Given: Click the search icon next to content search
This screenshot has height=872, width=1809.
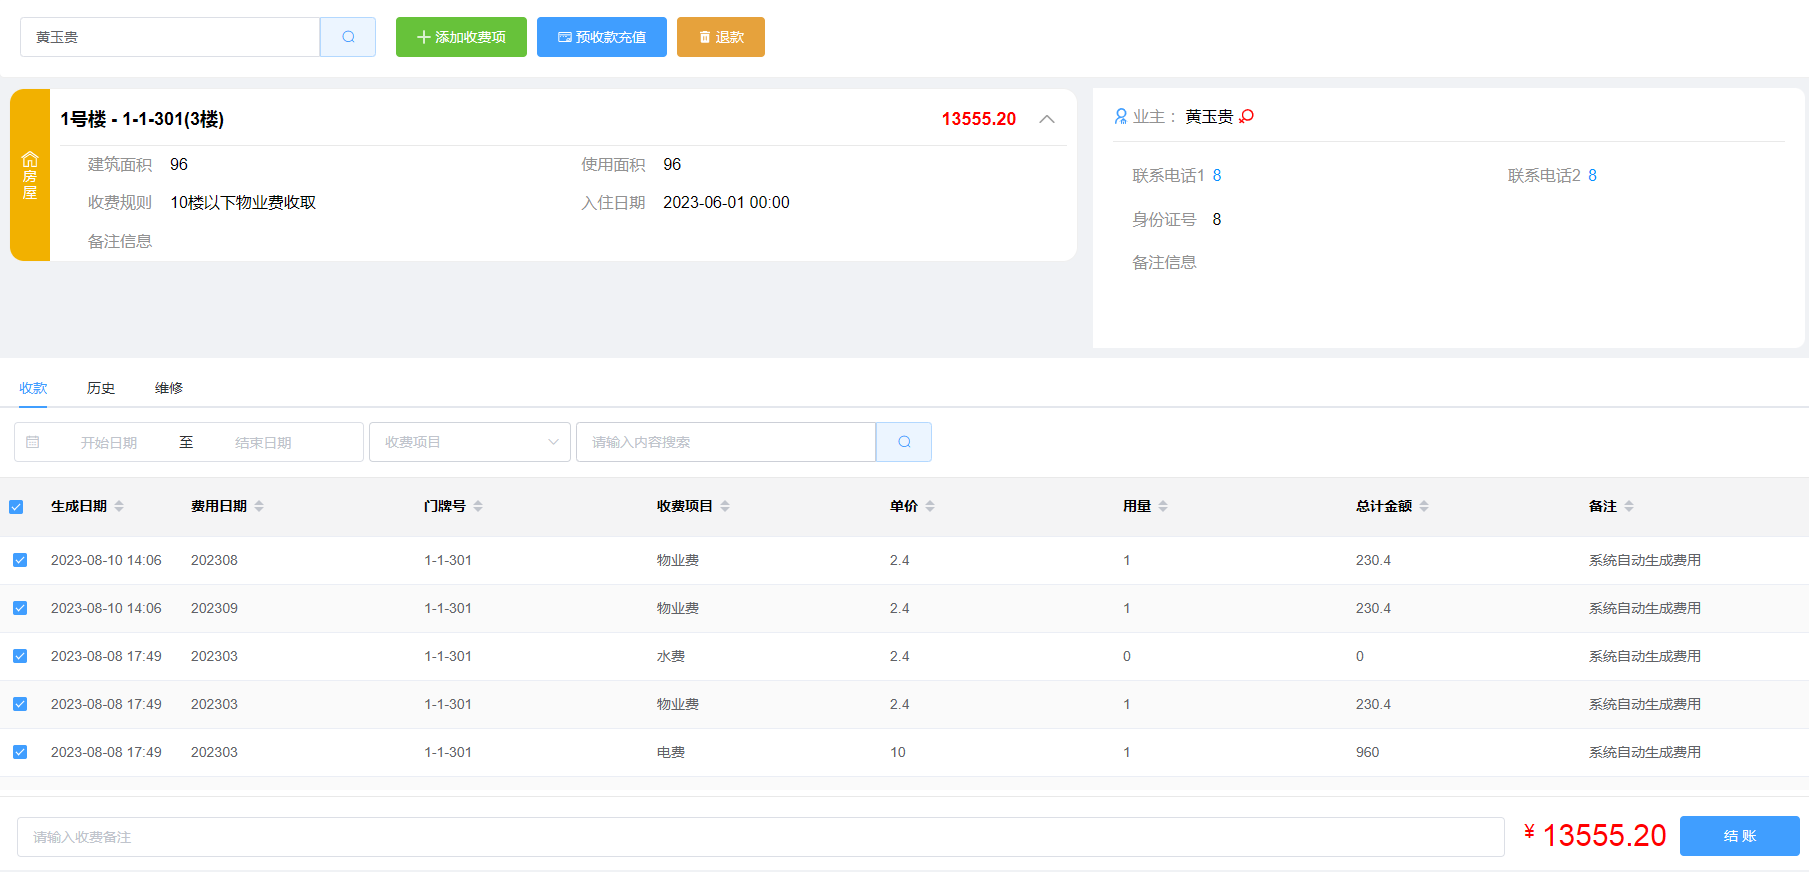Looking at the screenshot, I should pos(904,442).
